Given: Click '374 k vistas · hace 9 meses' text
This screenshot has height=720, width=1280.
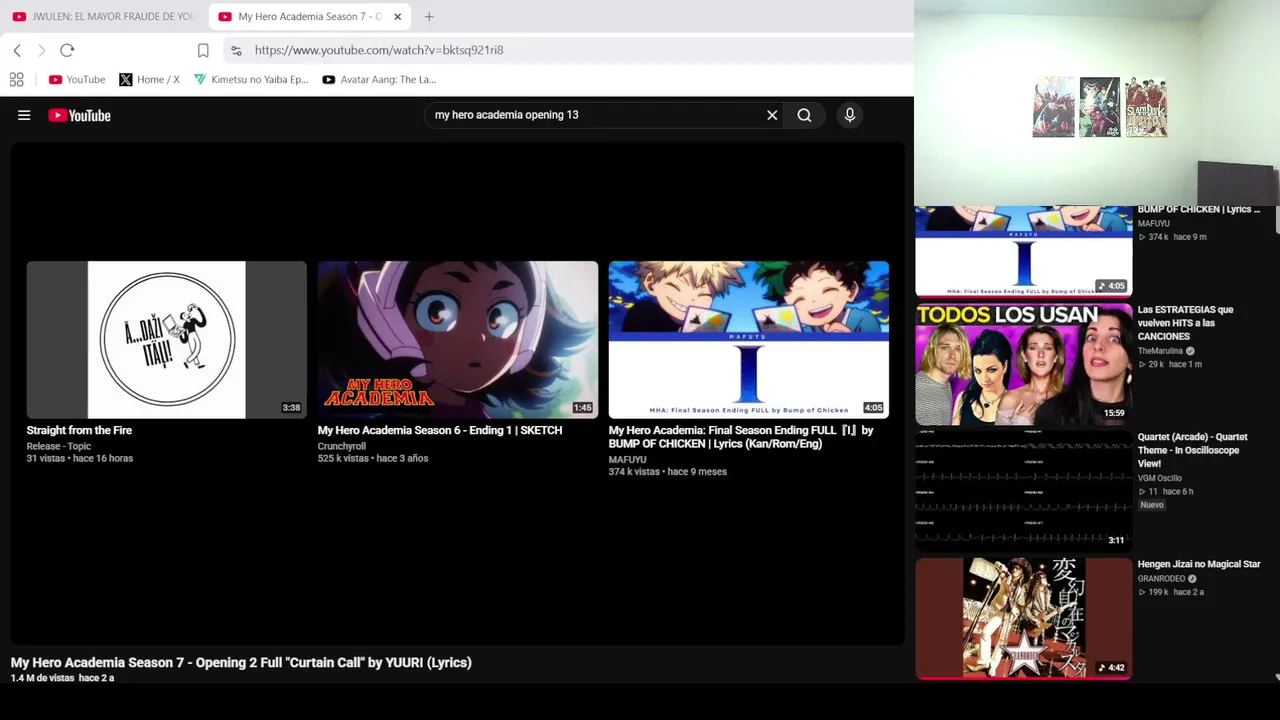Looking at the screenshot, I should tap(668, 472).
